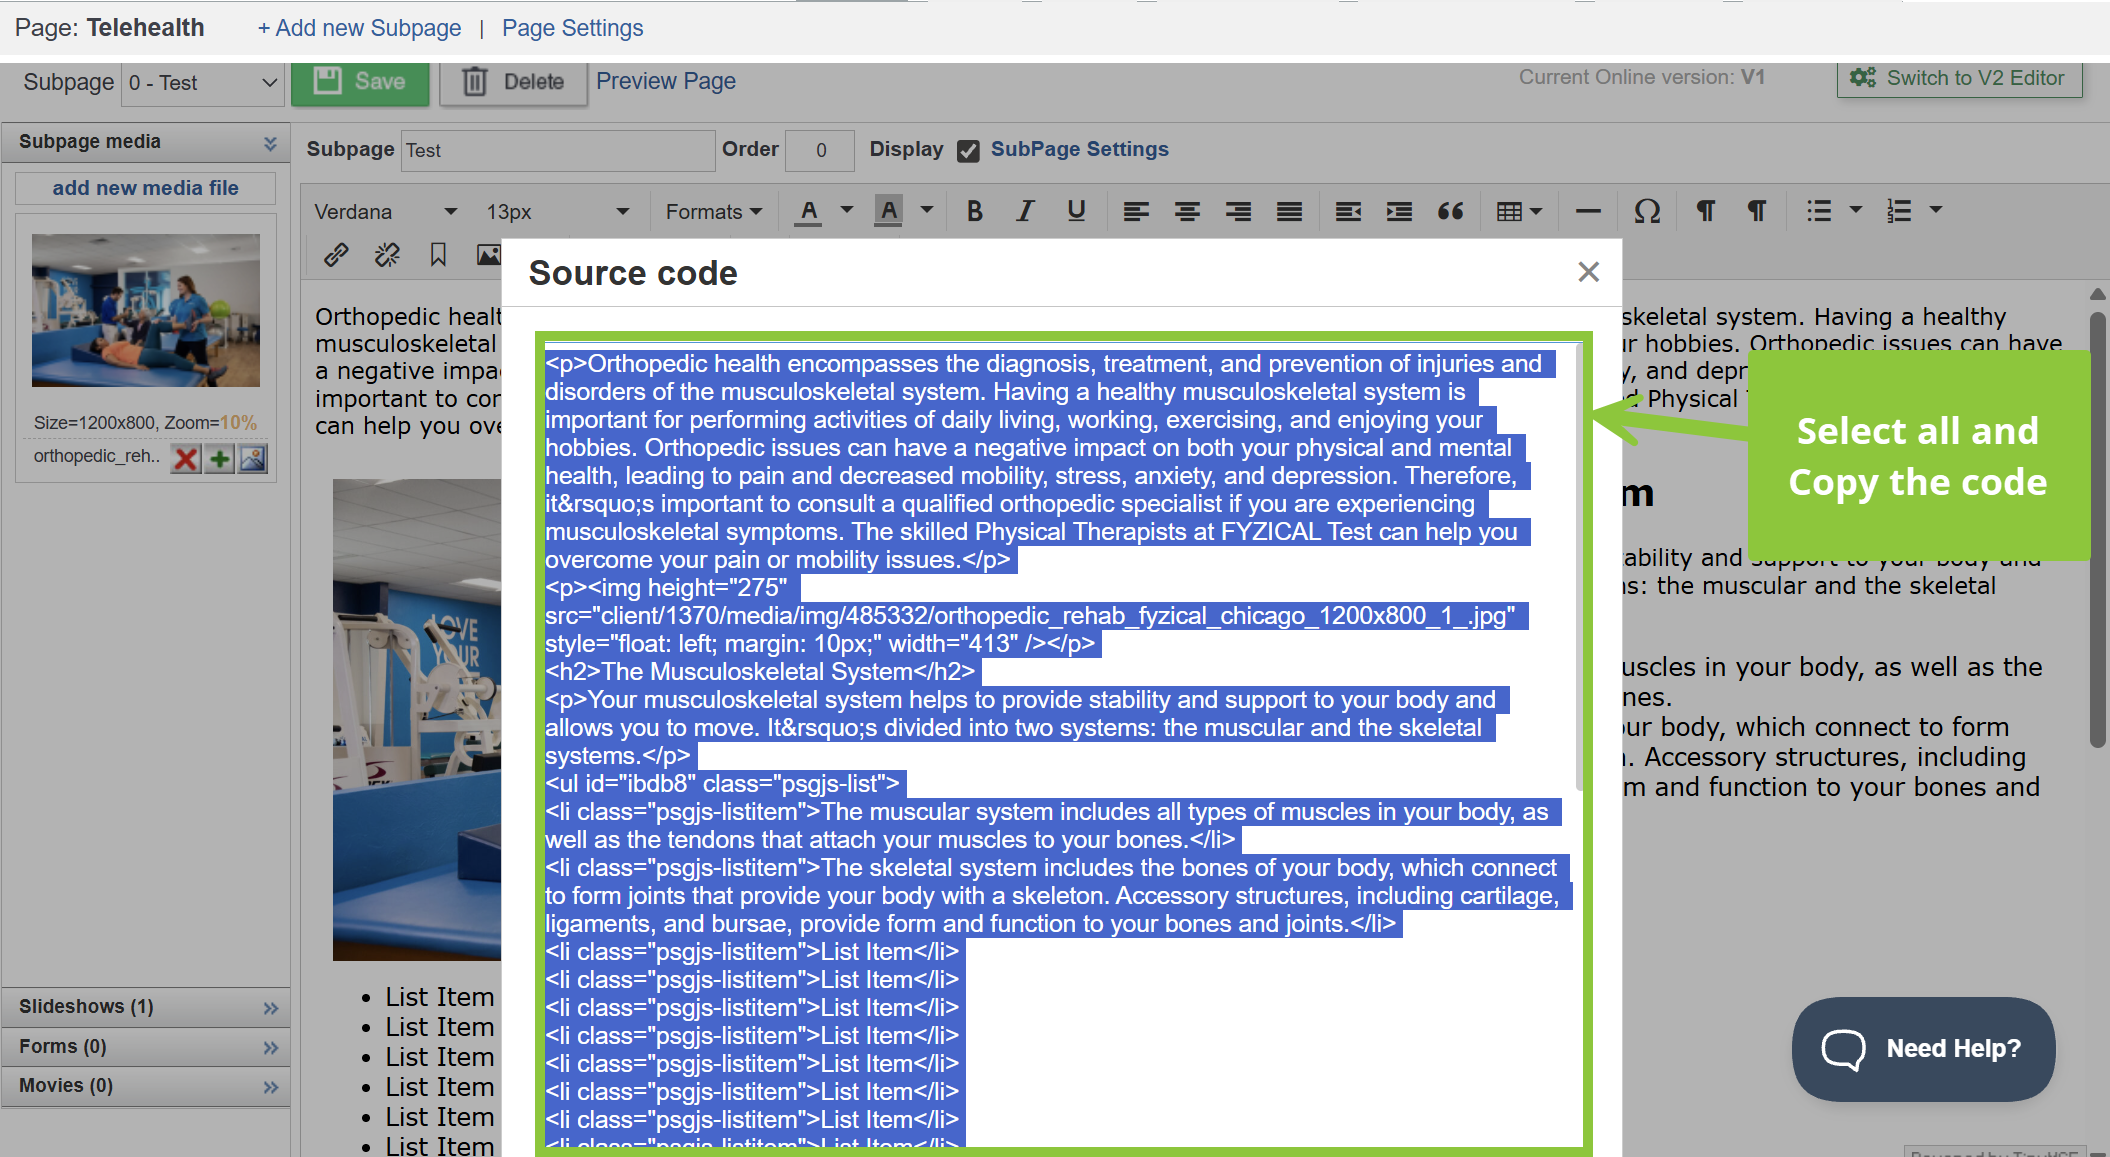2110x1157 pixels.
Task: Insert an image from the toolbar
Action: [x=489, y=255]
